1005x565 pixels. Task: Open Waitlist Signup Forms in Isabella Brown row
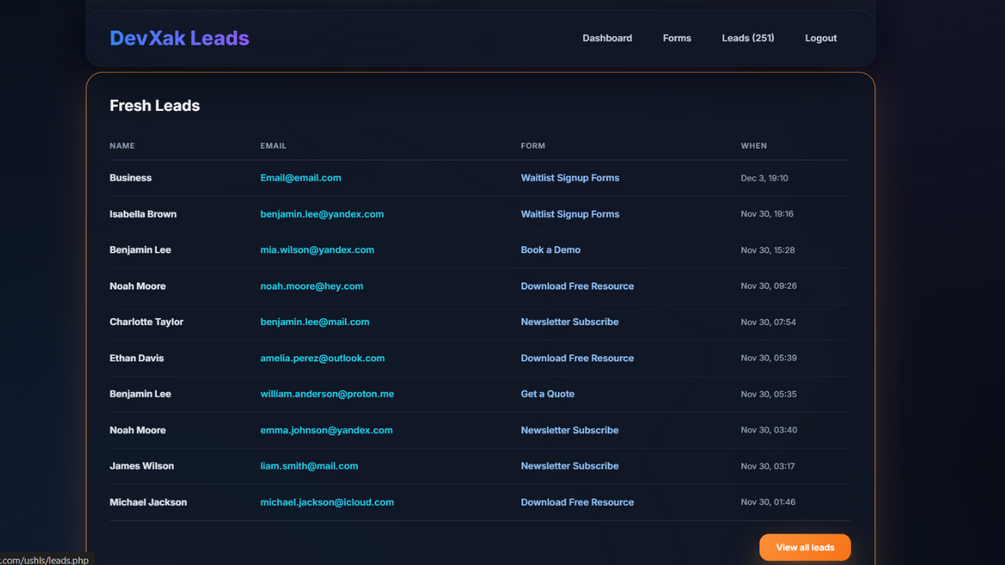point(570,214)
